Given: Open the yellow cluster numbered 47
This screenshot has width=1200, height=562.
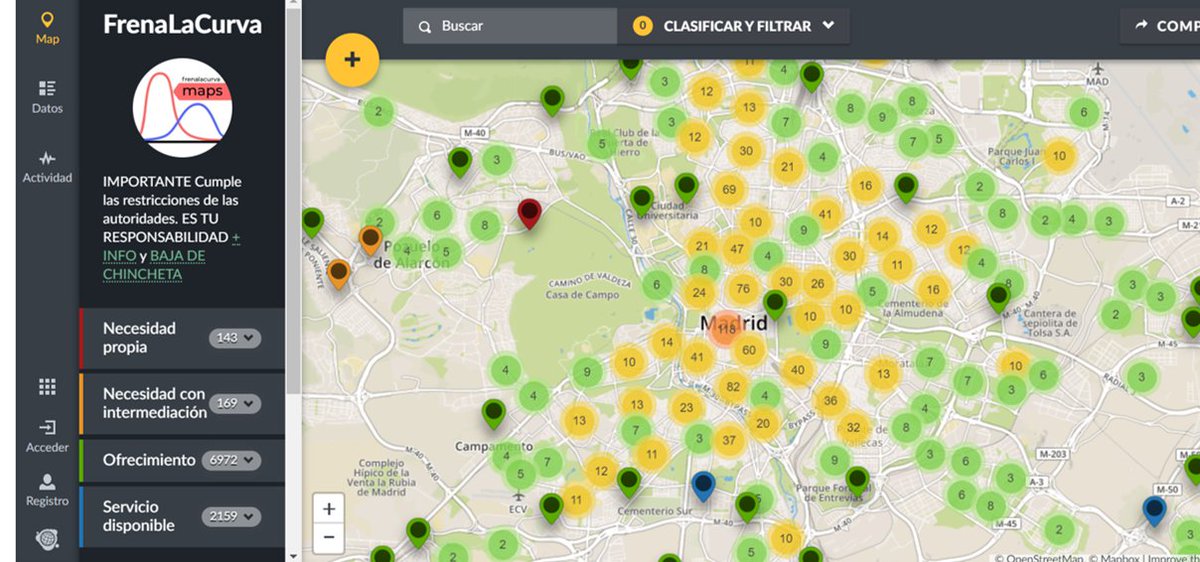Looking at the screenshot, I should click(737, 249).
